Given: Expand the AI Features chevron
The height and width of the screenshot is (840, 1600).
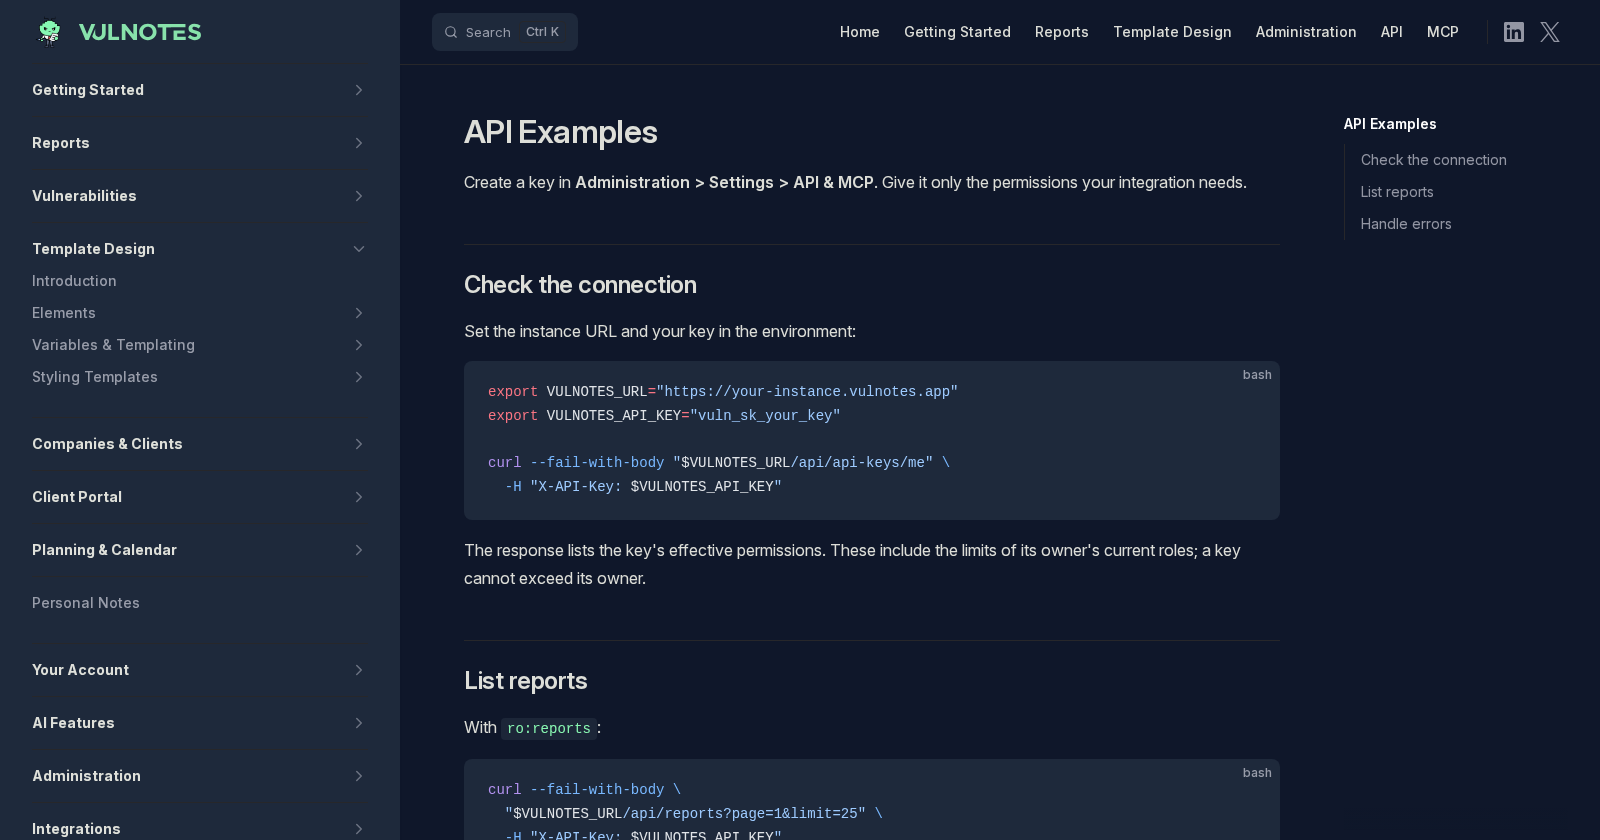Looking at the screenshot, I should (x=359, y=723).
